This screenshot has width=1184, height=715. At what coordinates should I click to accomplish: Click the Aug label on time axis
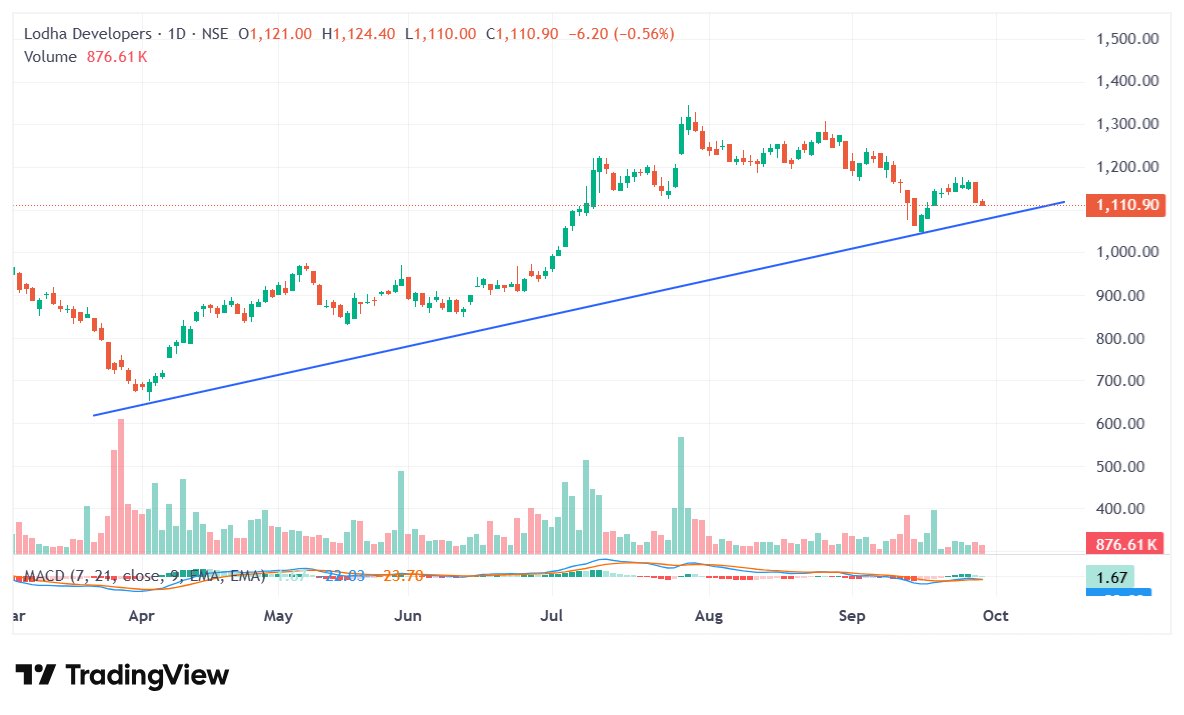pos(708,616)
